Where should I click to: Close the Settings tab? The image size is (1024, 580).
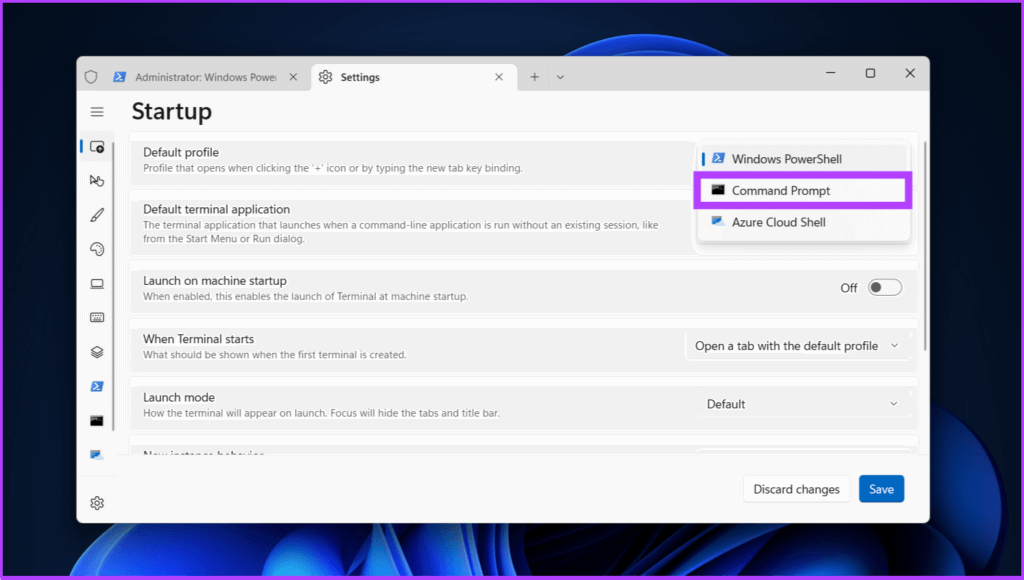[499, 77]
